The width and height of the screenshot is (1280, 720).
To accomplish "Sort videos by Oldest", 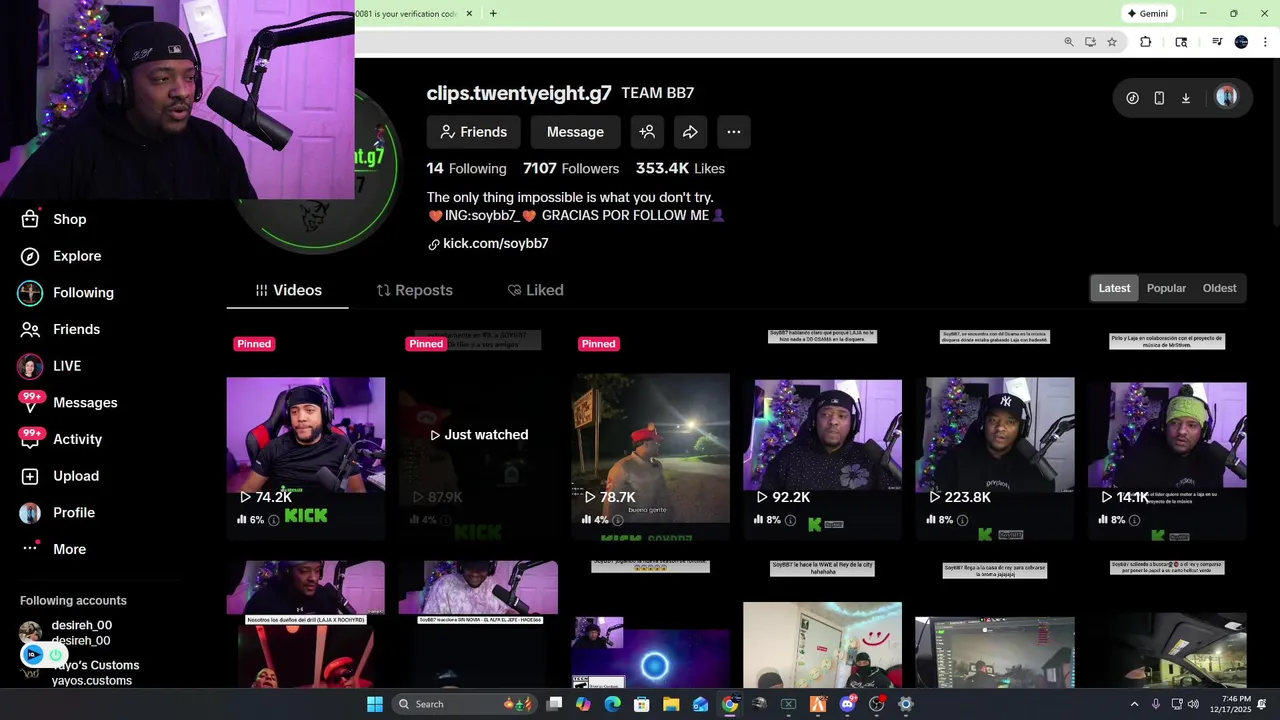I will (x=1219, y=288).
